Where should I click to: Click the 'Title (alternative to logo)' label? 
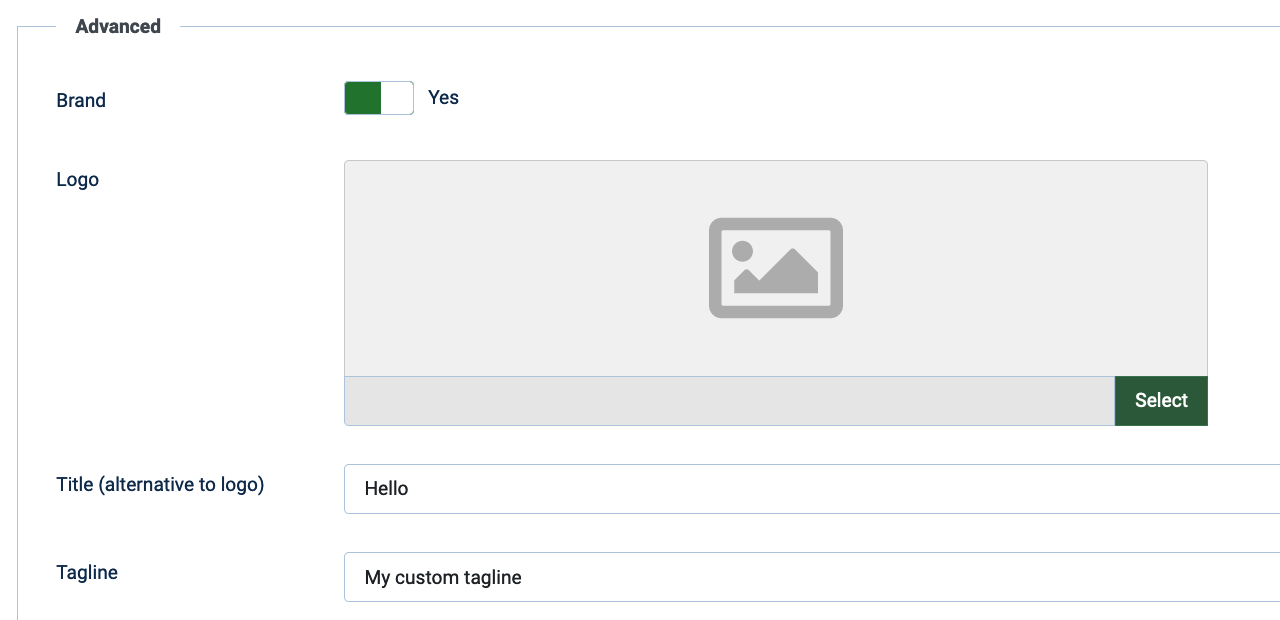point(160,485)
